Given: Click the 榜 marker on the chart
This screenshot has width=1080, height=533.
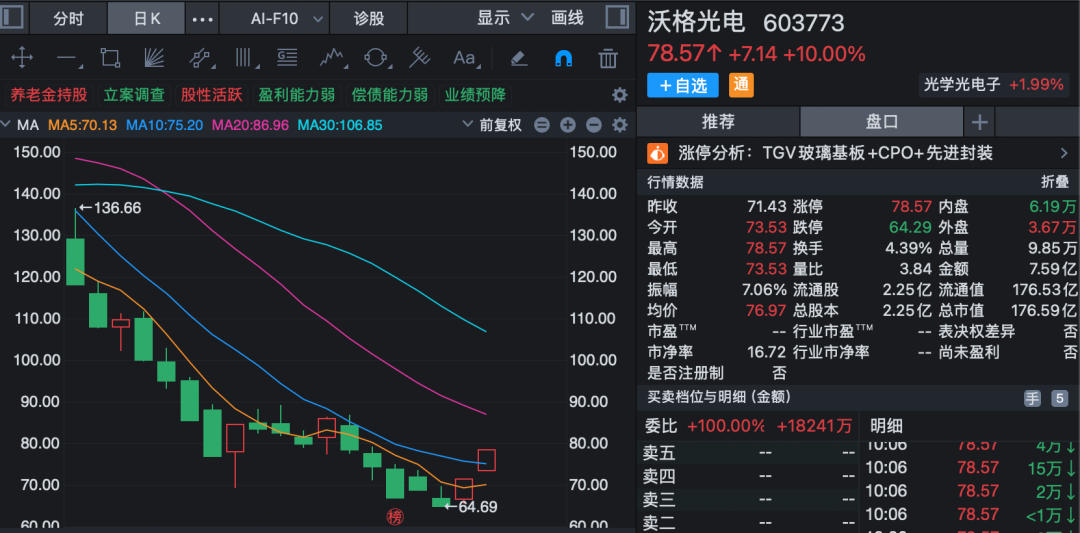Looking at the screenshot, I should 395,516.
